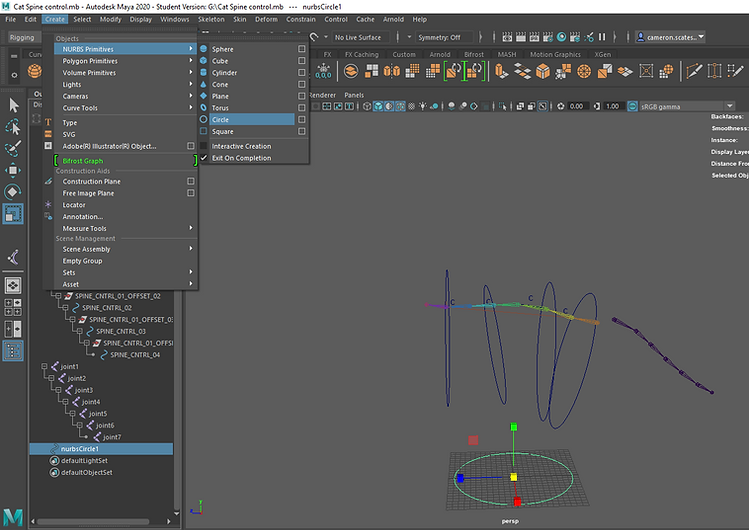This screenshot has width=749, height=530.
Task: Select the arrow Select tool
Action: (x=13, y=105)
